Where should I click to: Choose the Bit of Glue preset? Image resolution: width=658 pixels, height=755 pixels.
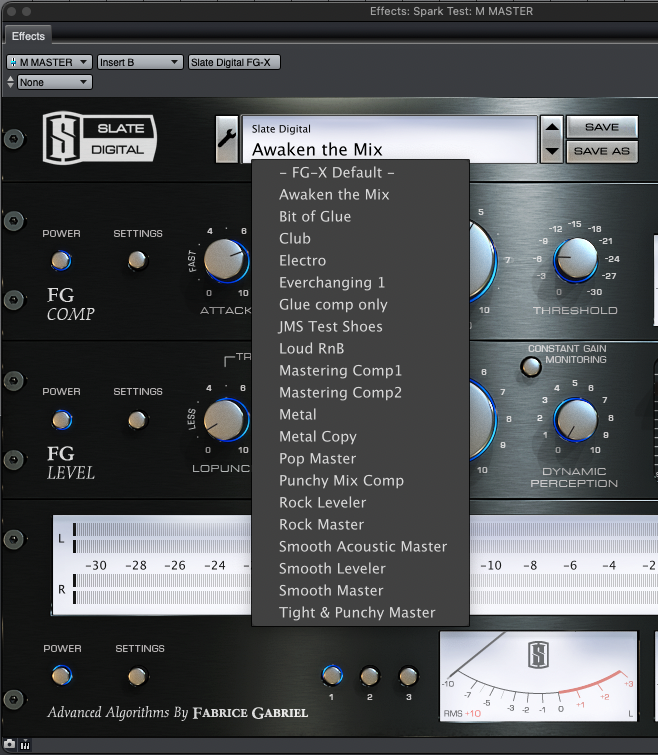point(360,217)
